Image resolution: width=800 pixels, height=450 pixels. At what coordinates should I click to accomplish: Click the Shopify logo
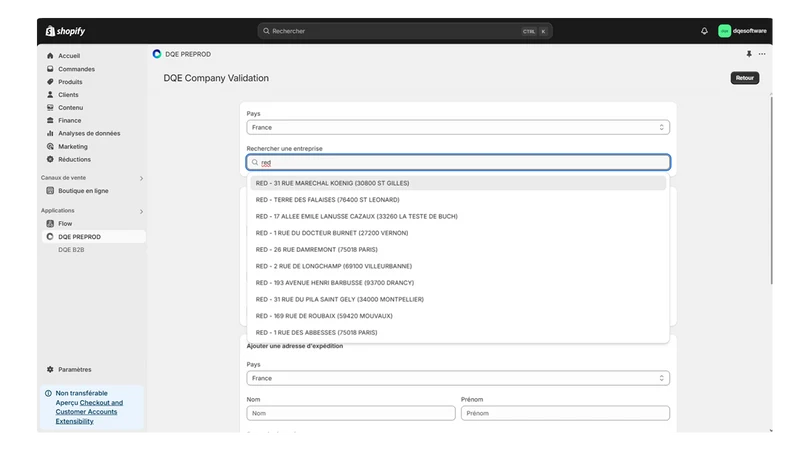tap(65, 31)
